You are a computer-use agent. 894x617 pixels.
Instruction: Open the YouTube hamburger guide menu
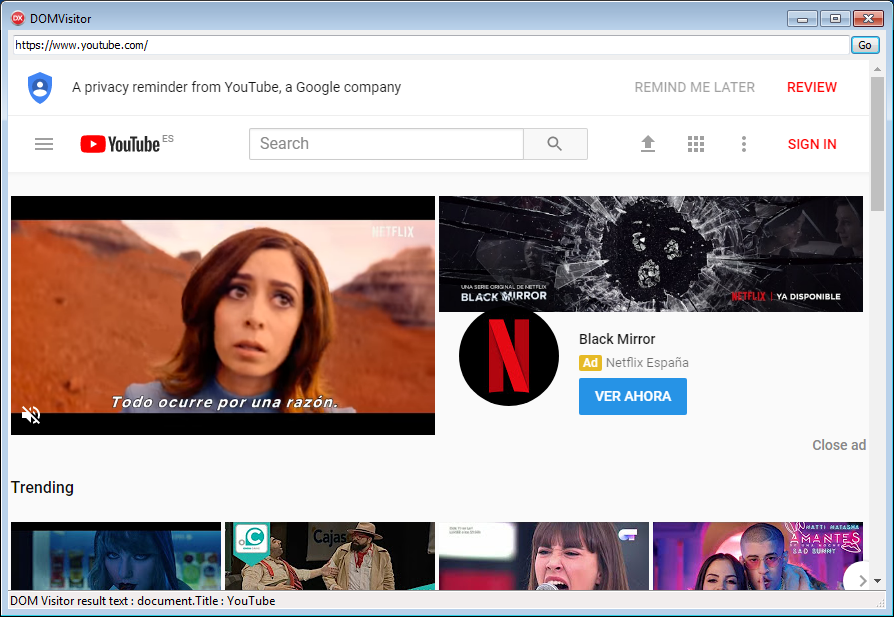(44, 144)
